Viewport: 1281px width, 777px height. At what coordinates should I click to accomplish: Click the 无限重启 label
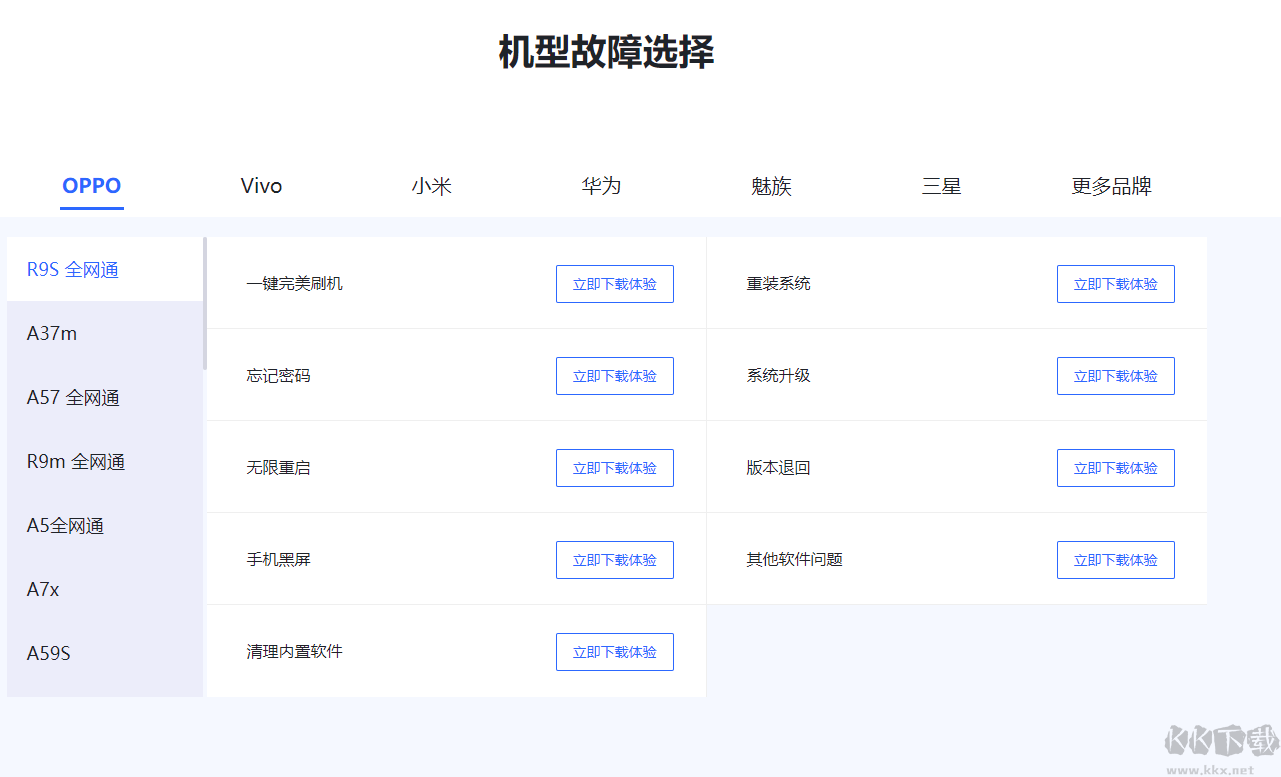tap(278, 468)
